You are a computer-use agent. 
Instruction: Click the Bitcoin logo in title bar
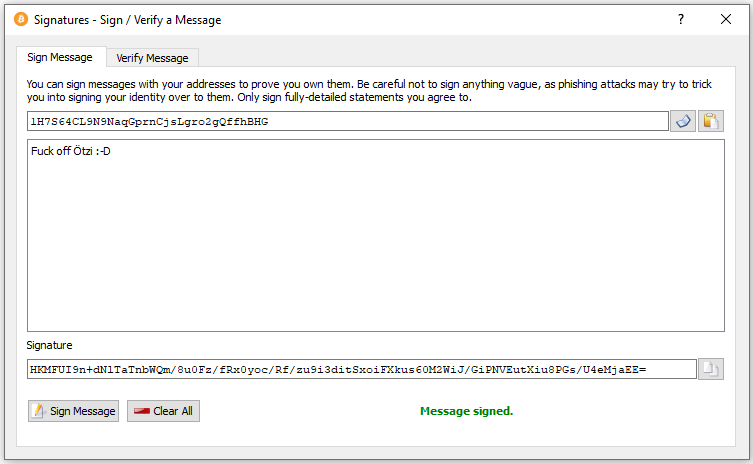coord(21,19)
